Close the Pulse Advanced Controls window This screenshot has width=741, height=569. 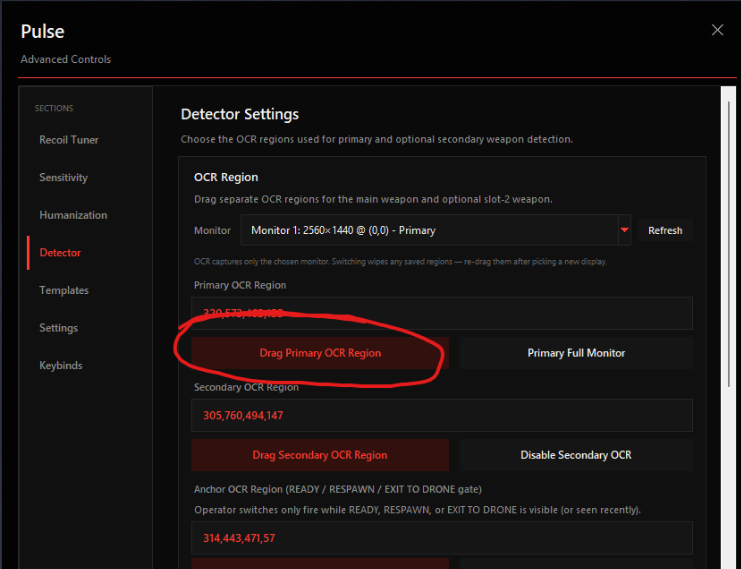tap(717, 30)
